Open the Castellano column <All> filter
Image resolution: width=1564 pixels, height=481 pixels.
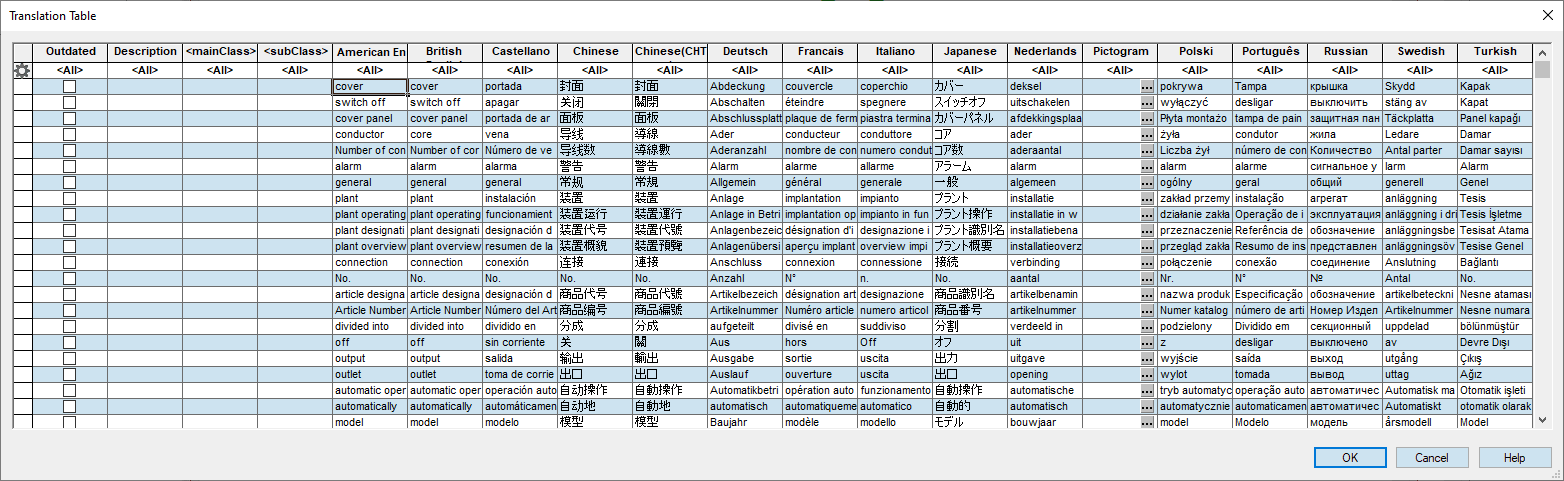point(520,70)
